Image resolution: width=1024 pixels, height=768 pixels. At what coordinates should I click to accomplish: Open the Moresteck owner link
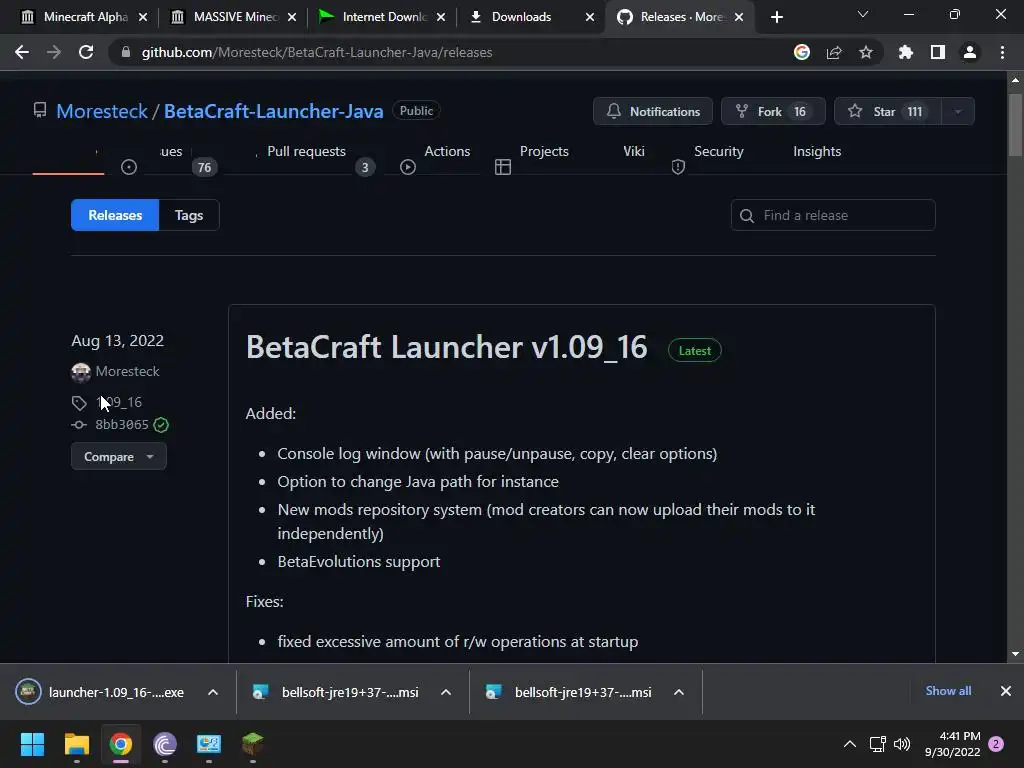point(102,111)
